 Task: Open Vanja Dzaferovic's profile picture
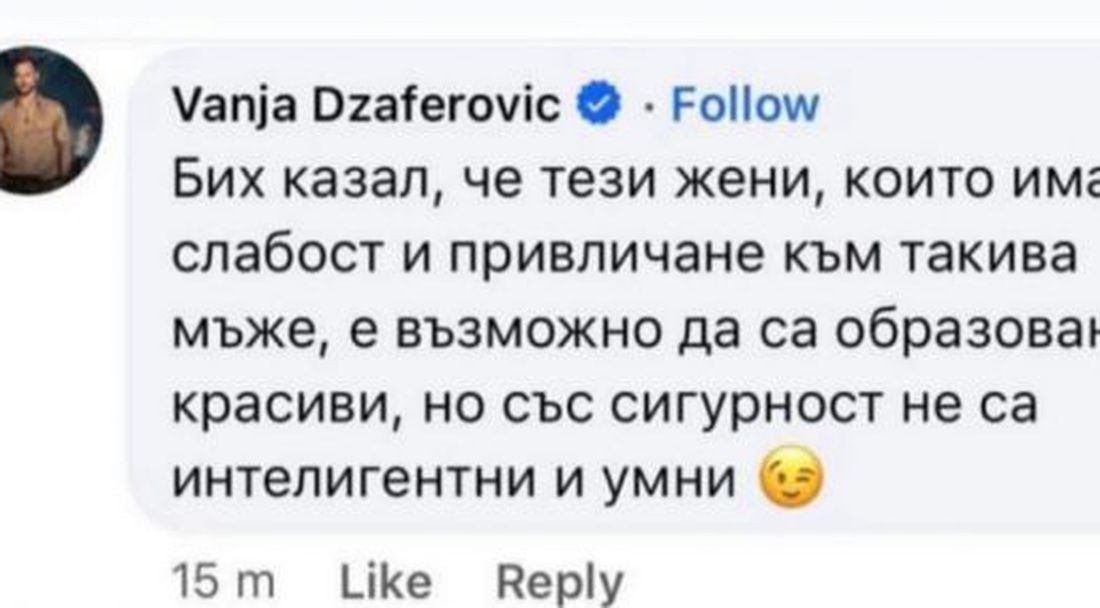click(50, 119)
